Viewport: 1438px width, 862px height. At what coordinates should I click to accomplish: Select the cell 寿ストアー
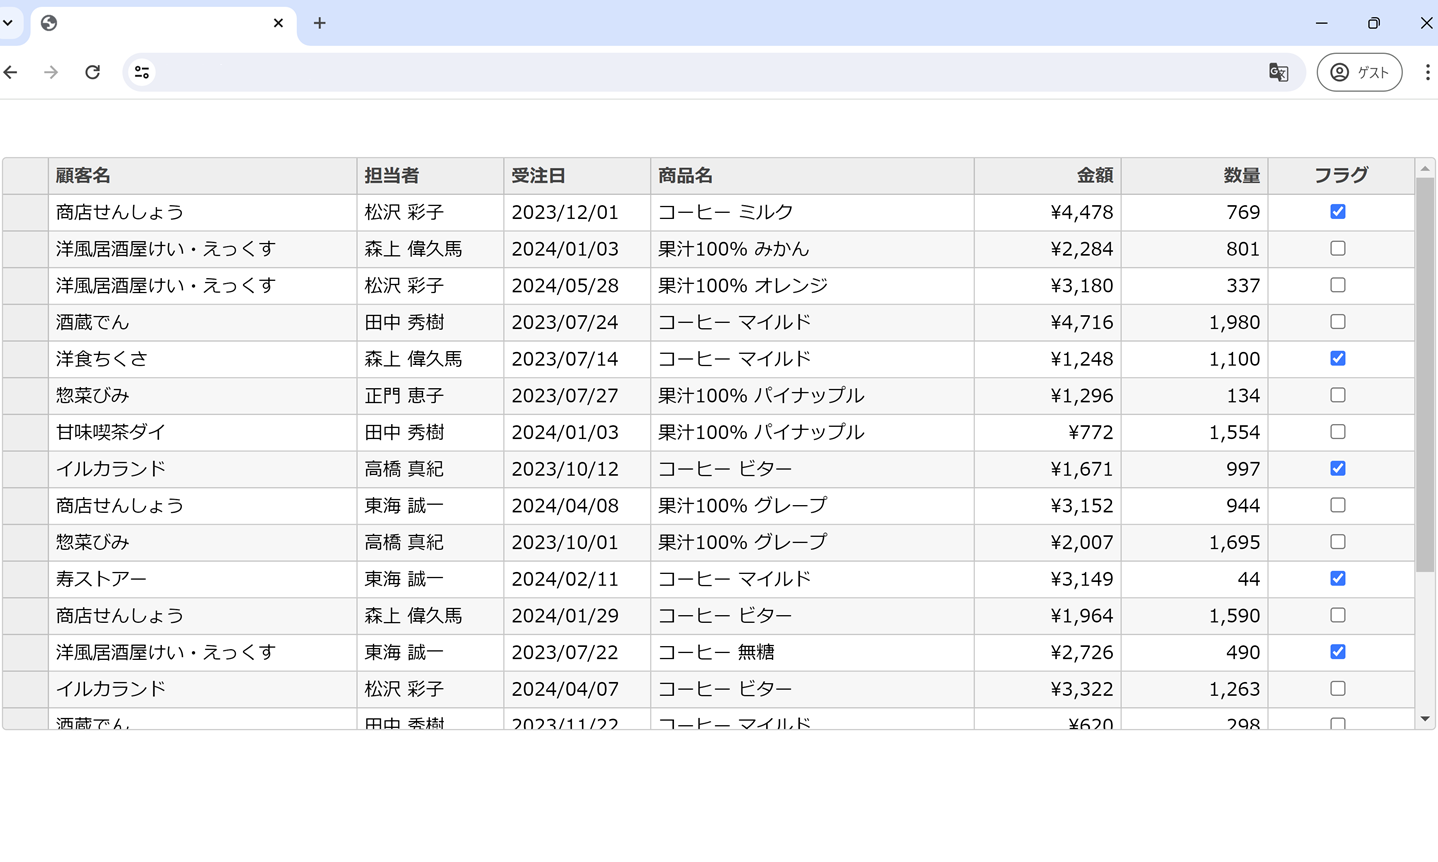[202, 579]
